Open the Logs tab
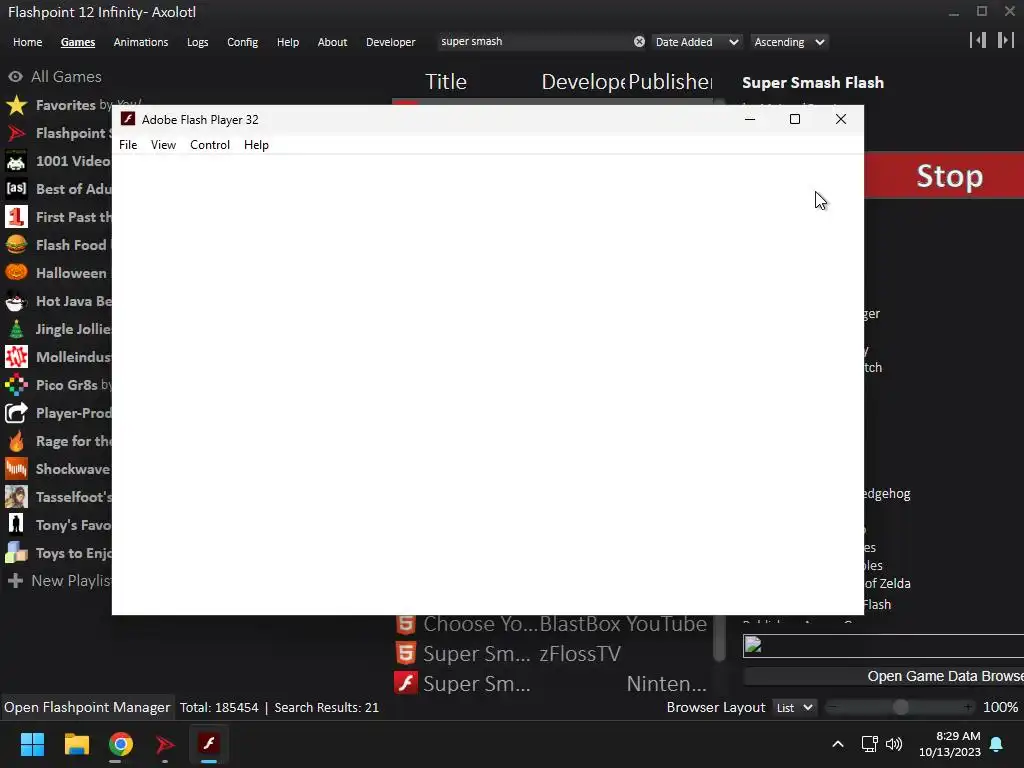The width and height of the screenshot is (1024, 768). [x=197, y=42]
